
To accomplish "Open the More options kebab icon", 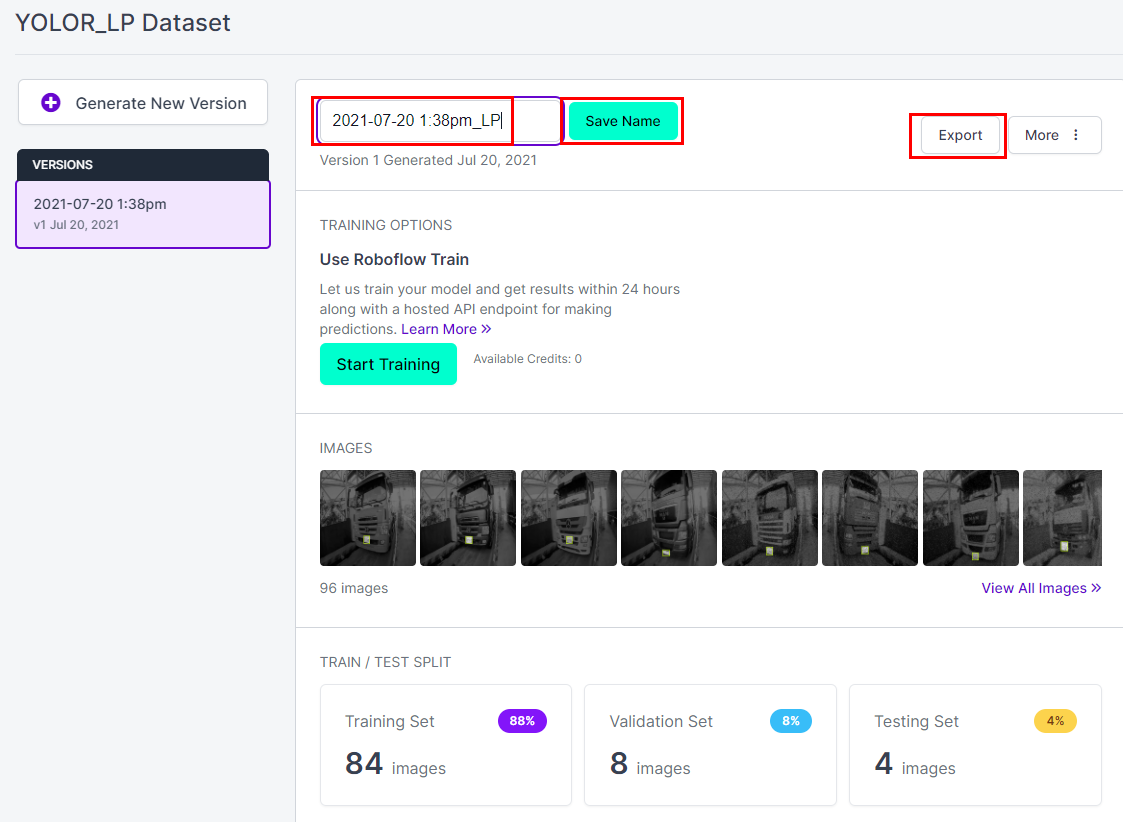I will [x=1076, y=135].
